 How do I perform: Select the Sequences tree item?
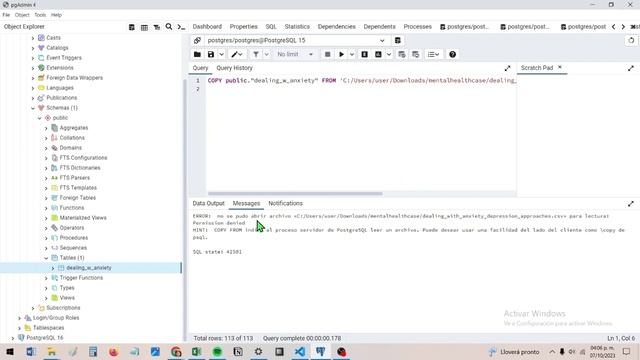click(x=73, y=248)
